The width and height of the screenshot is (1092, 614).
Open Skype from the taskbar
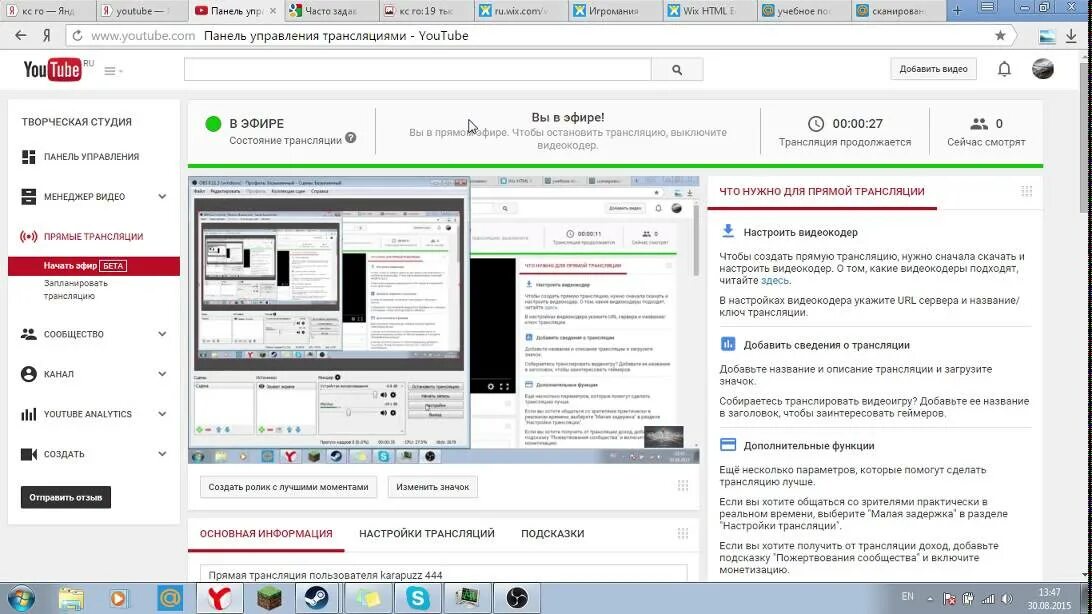[418, 598]
